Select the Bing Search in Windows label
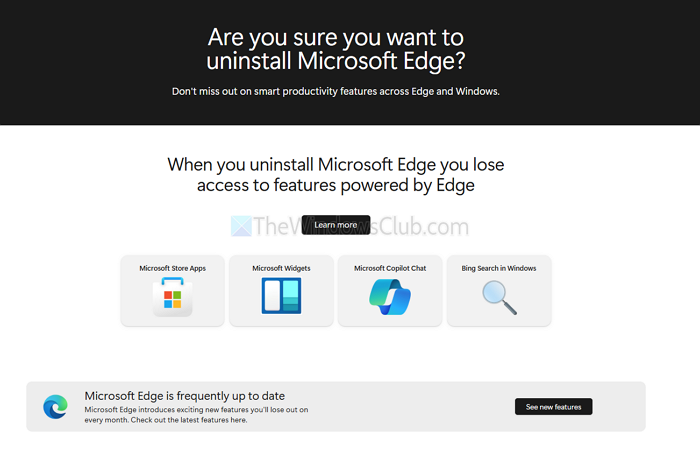This screenshot has height=452, width=700. [498, 268]
